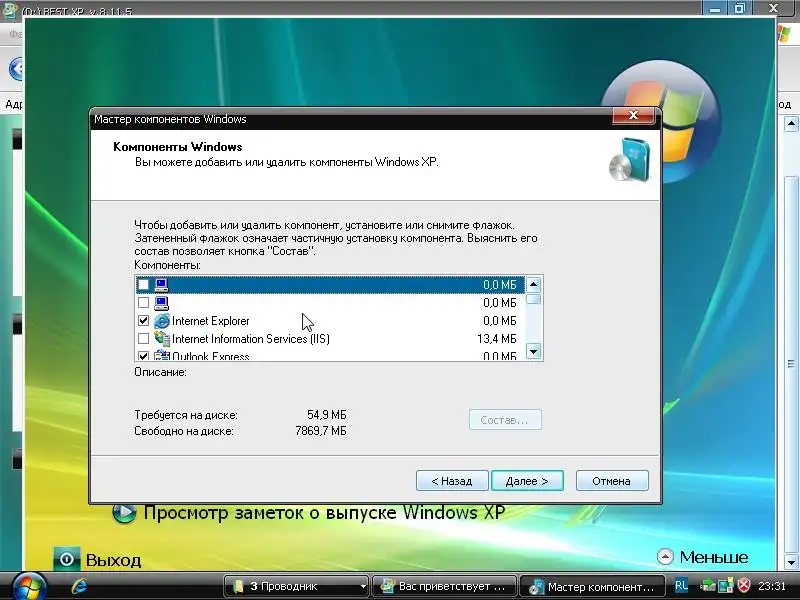The image size is (800, 600).
Task: Click the 23:31 taskbar clock
Action: [771, 586]
